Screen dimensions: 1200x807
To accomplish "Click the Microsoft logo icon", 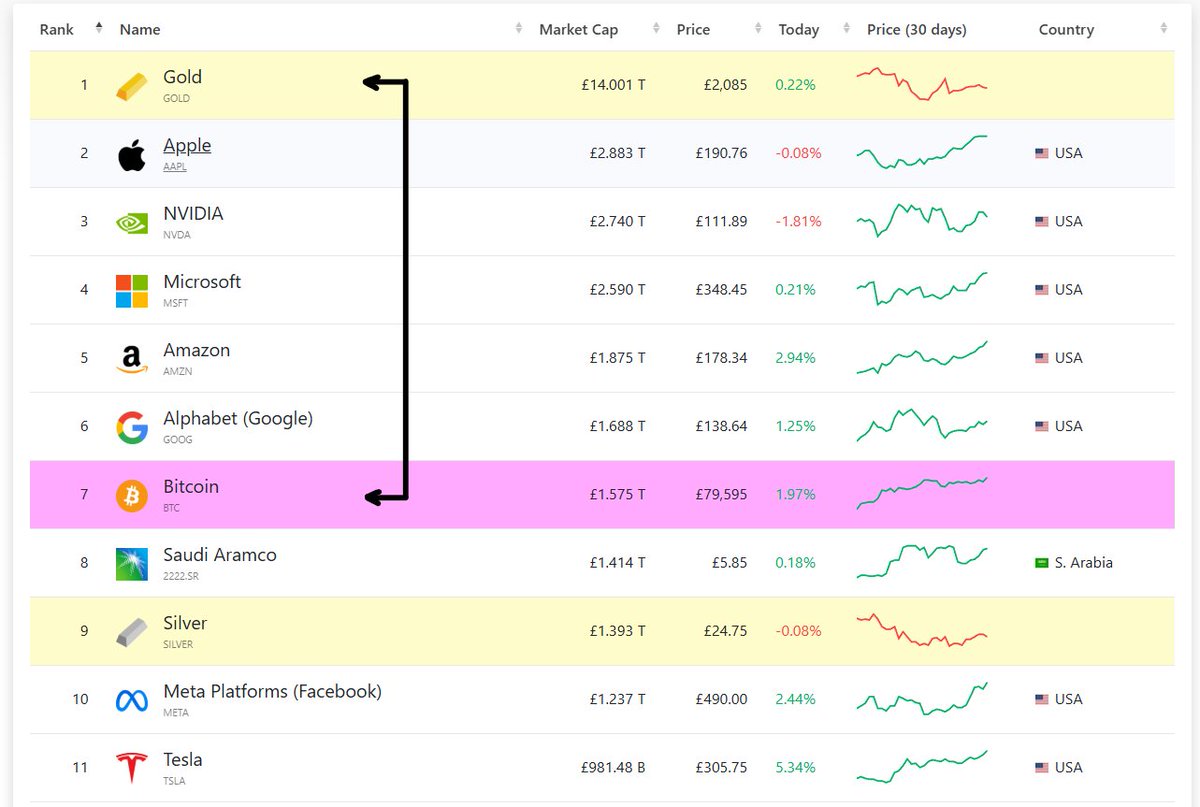I will tap(132, 291).
